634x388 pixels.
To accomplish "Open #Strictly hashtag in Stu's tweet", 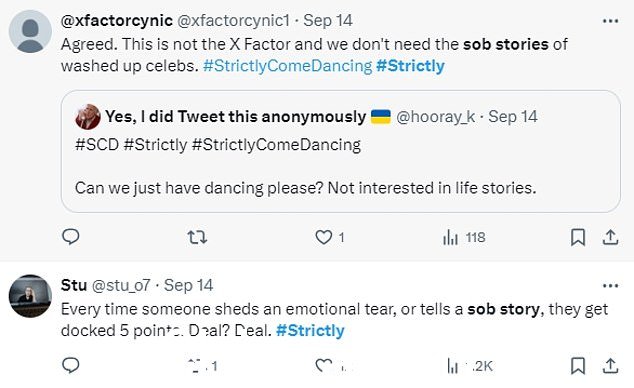I will [x=310, y=331].
